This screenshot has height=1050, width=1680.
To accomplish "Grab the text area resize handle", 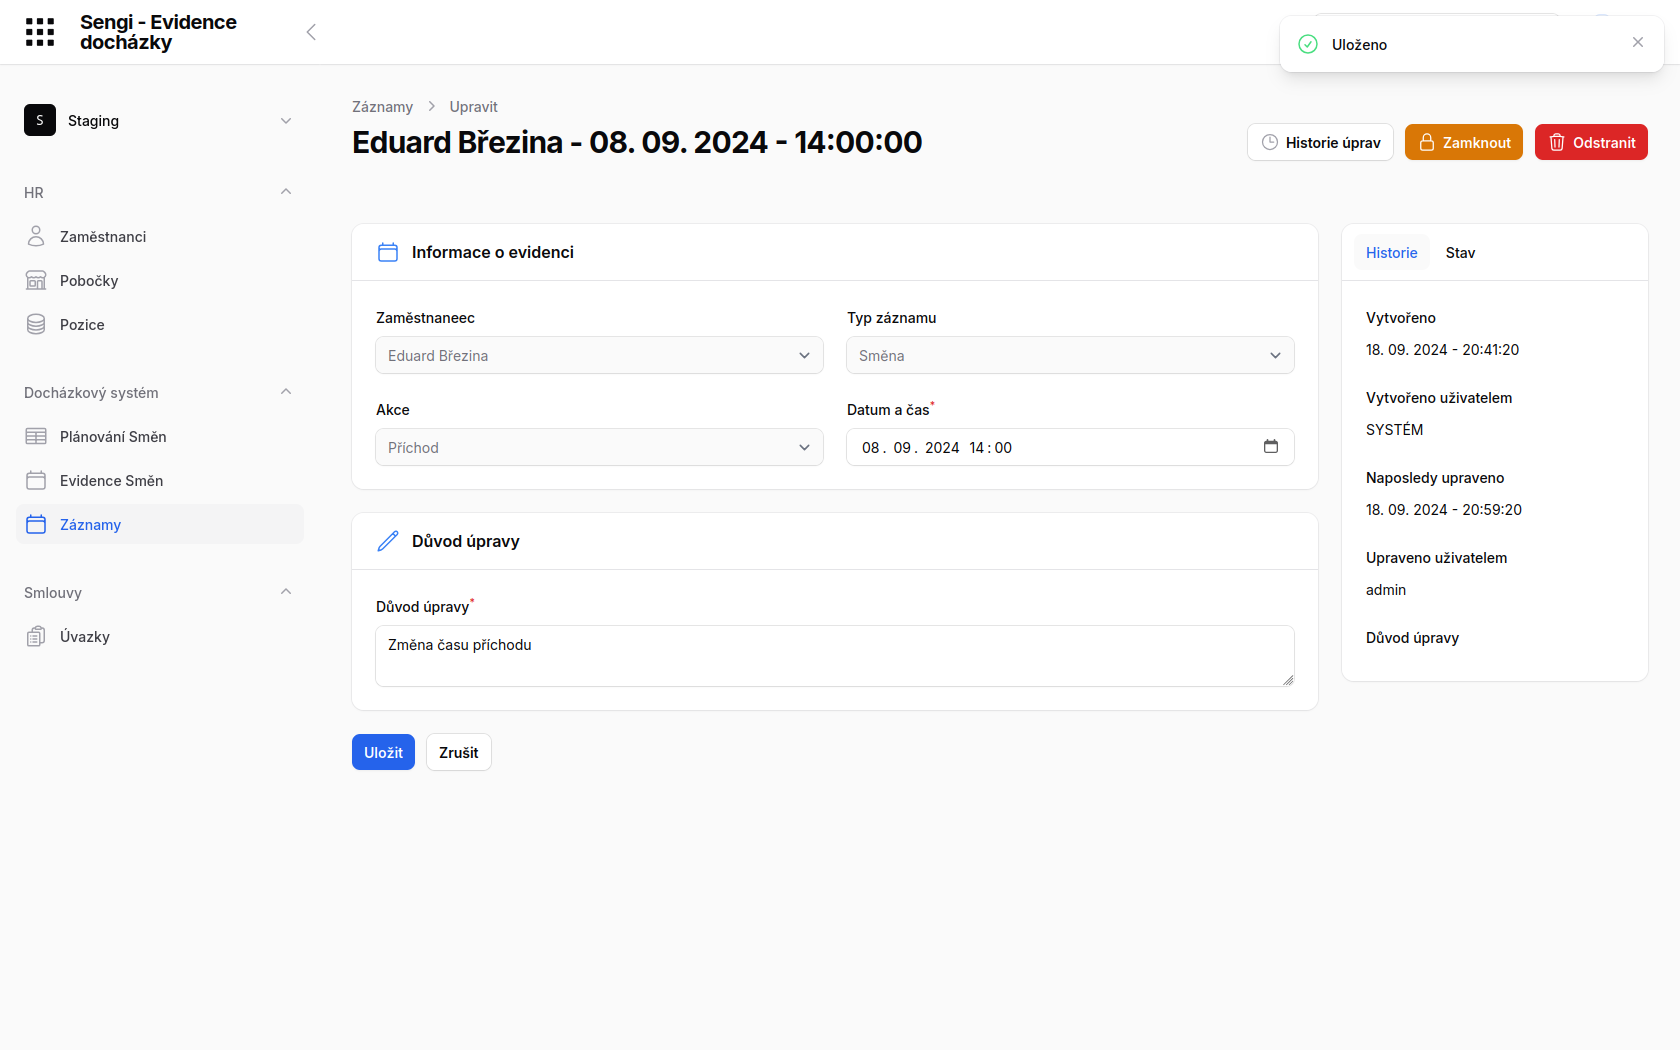I will coord(1288,680).
